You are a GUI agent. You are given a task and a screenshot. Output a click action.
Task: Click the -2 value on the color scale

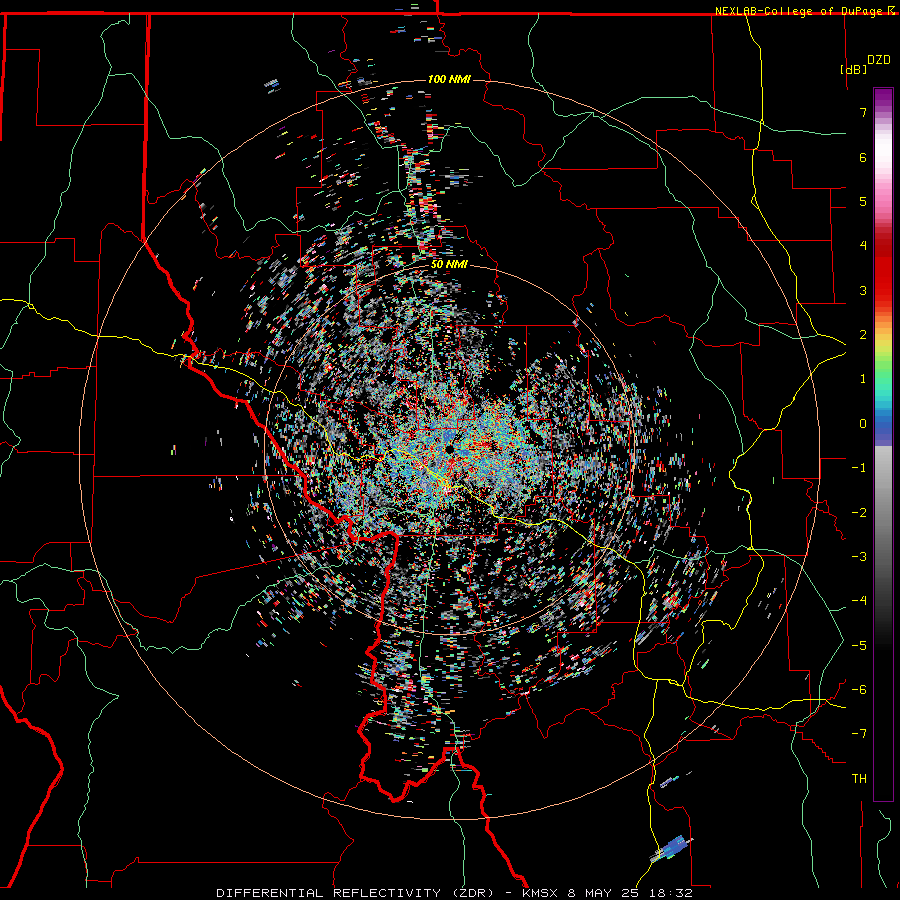click(859, 513)
